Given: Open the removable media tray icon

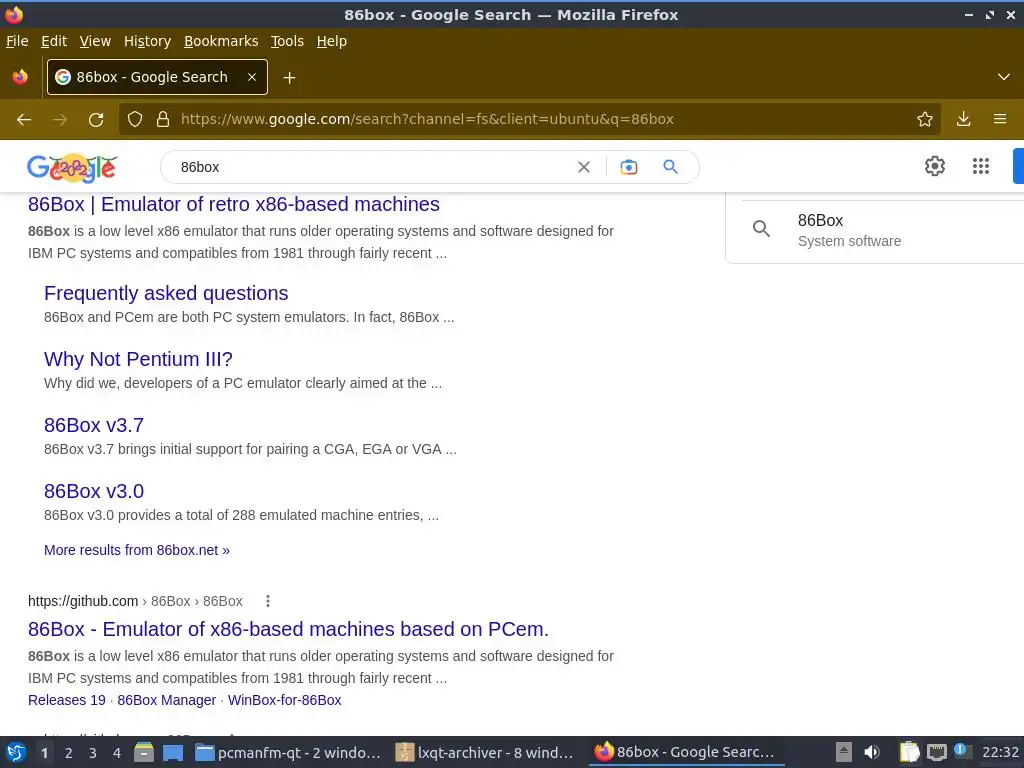Looking at the screenshot, I should pyautogui.click(x=844, y=752).
